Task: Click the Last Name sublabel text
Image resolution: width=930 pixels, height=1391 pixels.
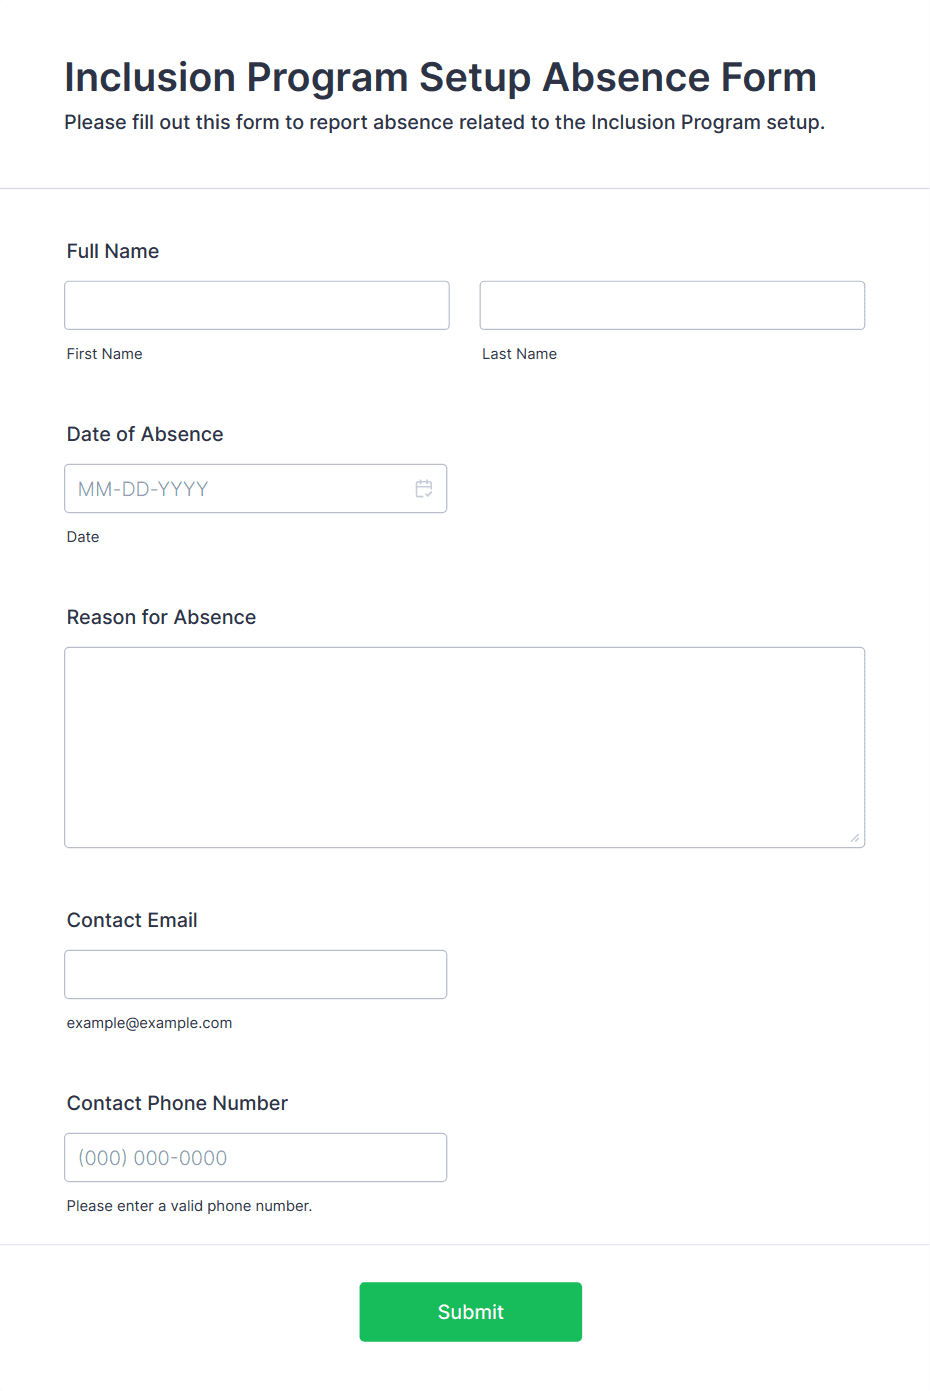Action: tap(520, 354)
